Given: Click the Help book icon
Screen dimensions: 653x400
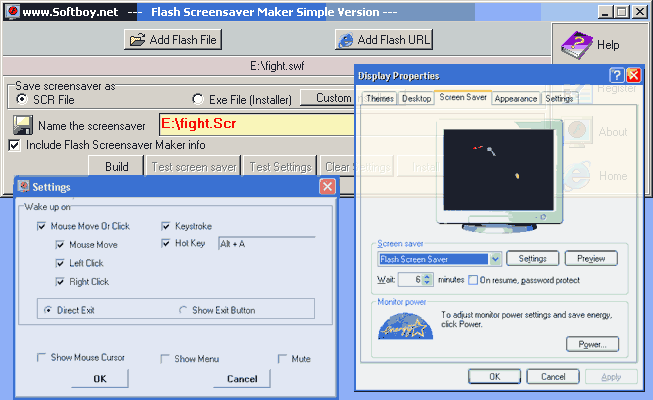Looking at the screenshot, I should point(576,44).
